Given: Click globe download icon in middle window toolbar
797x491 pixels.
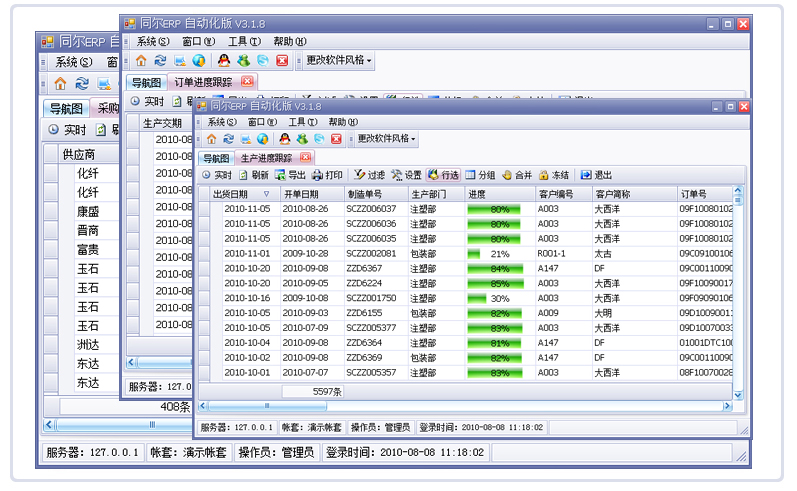Looking at the screenshot, I should tap(199, 61).
